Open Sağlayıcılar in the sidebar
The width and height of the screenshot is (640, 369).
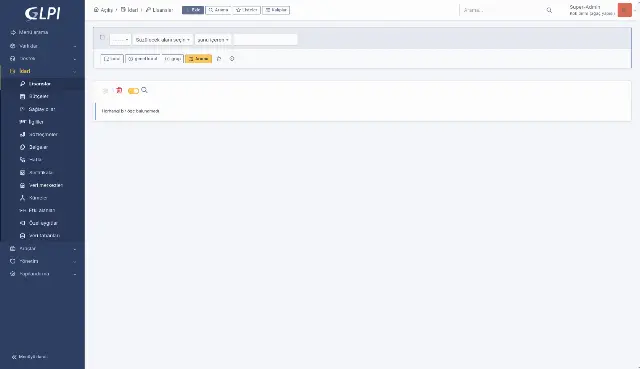(42, 109)
